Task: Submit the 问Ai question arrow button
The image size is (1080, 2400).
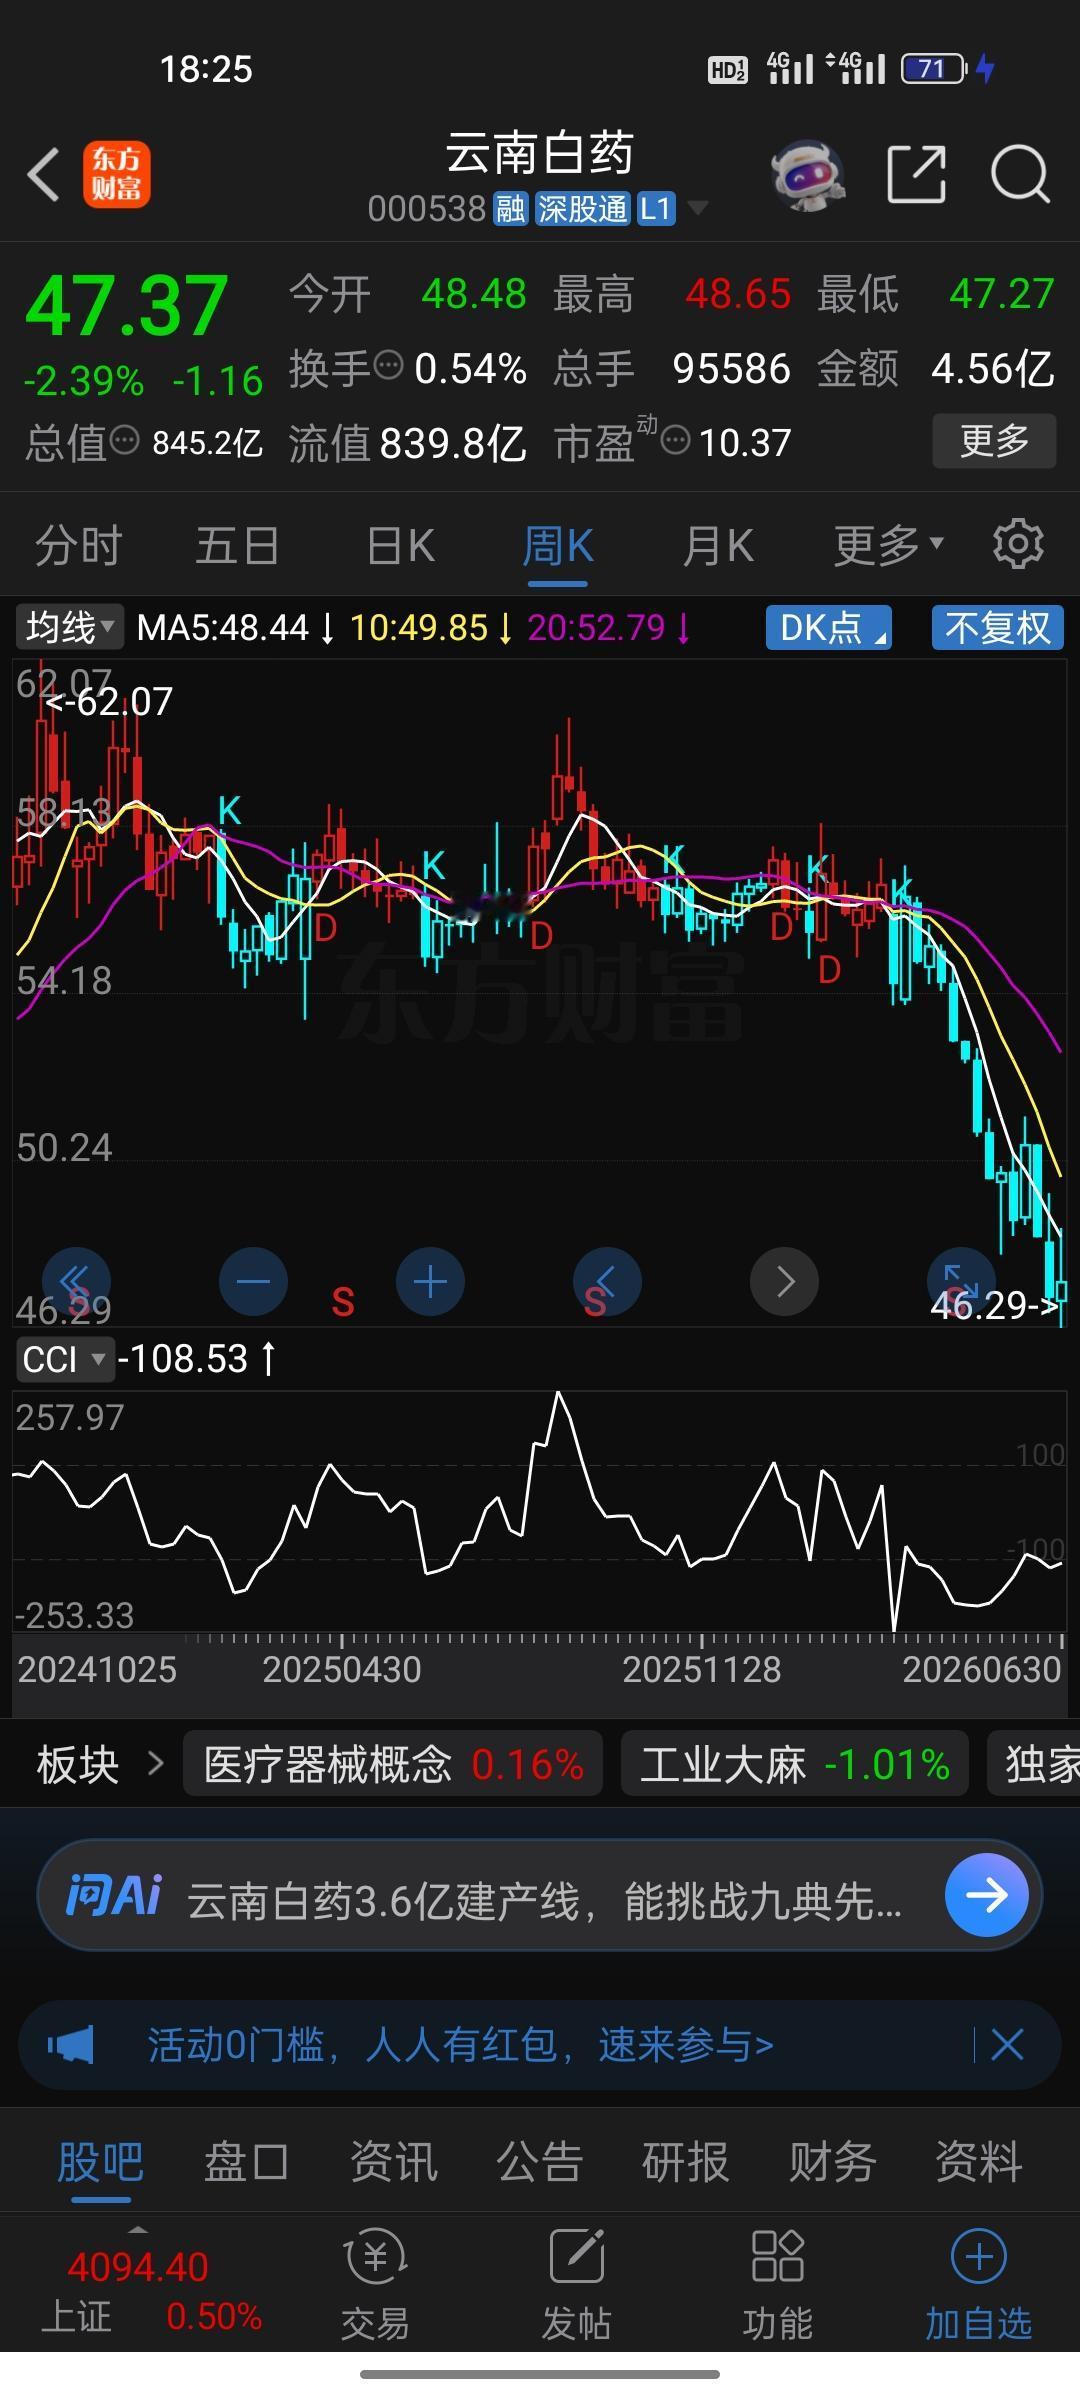Action: tap(986, 1895)
